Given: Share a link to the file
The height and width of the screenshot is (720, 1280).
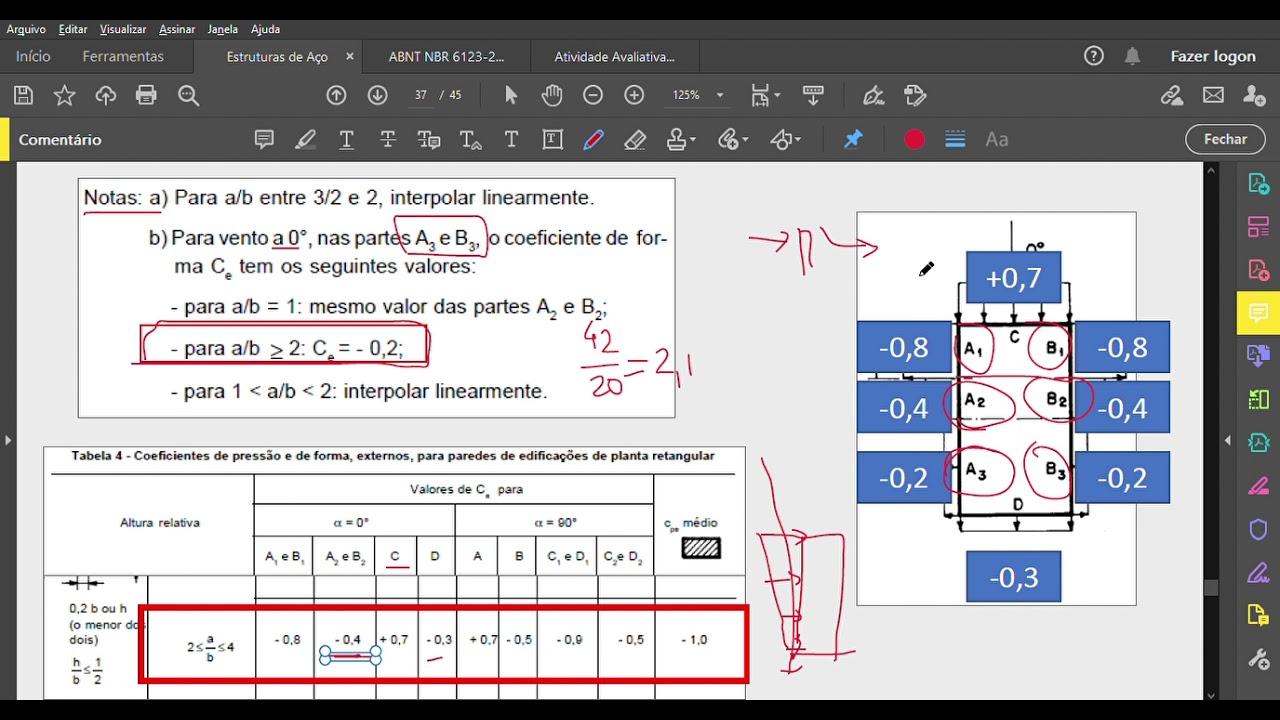Looking at the screenshot, I should click(1172, 96).
